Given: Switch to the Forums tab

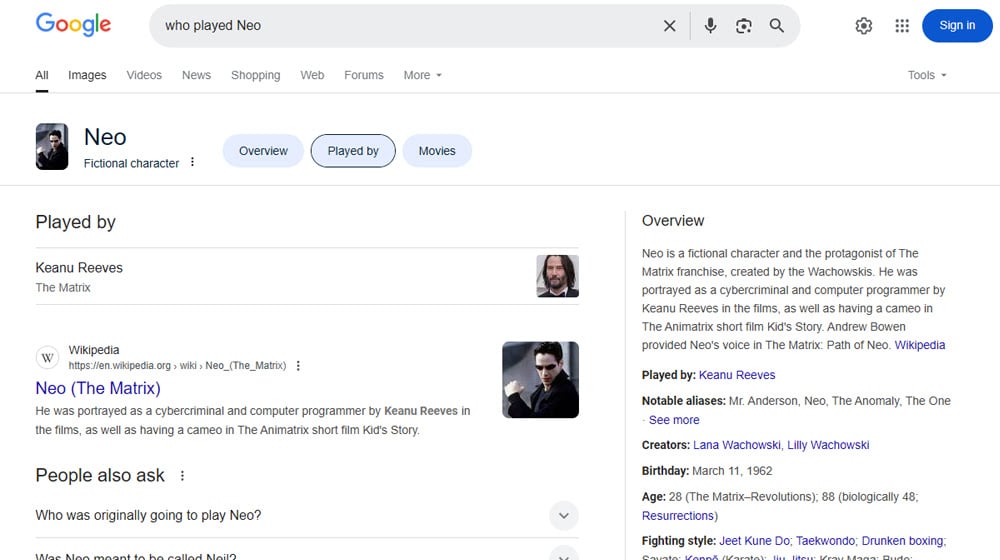Looking at the screenshot, I should pos(364,75).
